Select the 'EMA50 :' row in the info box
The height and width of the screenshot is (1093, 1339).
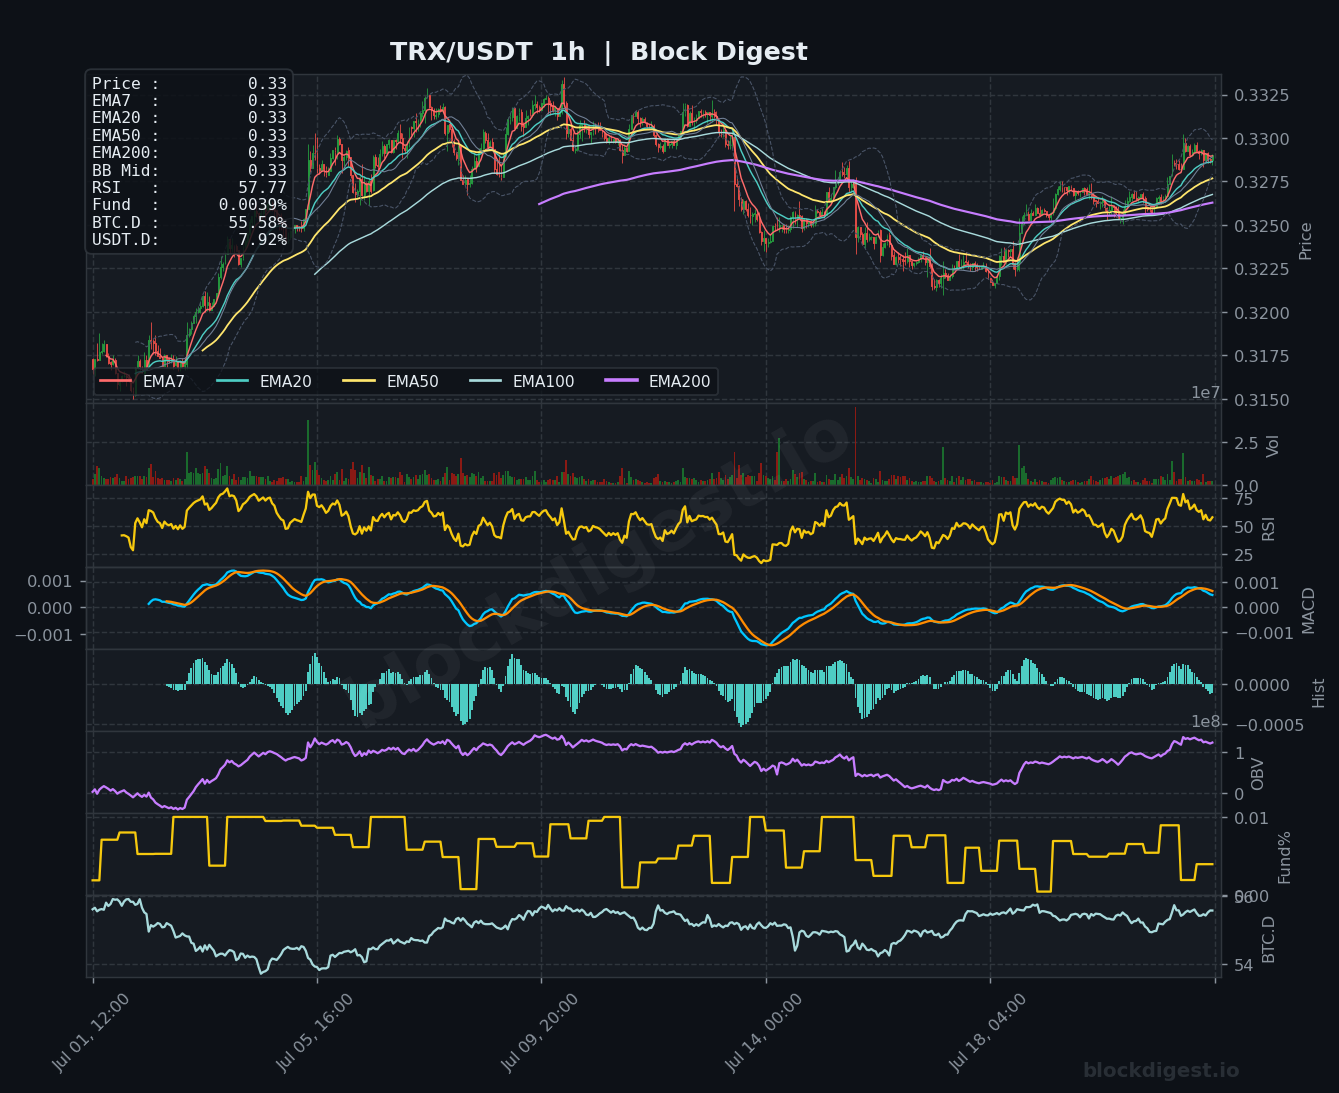click(189, 136)
